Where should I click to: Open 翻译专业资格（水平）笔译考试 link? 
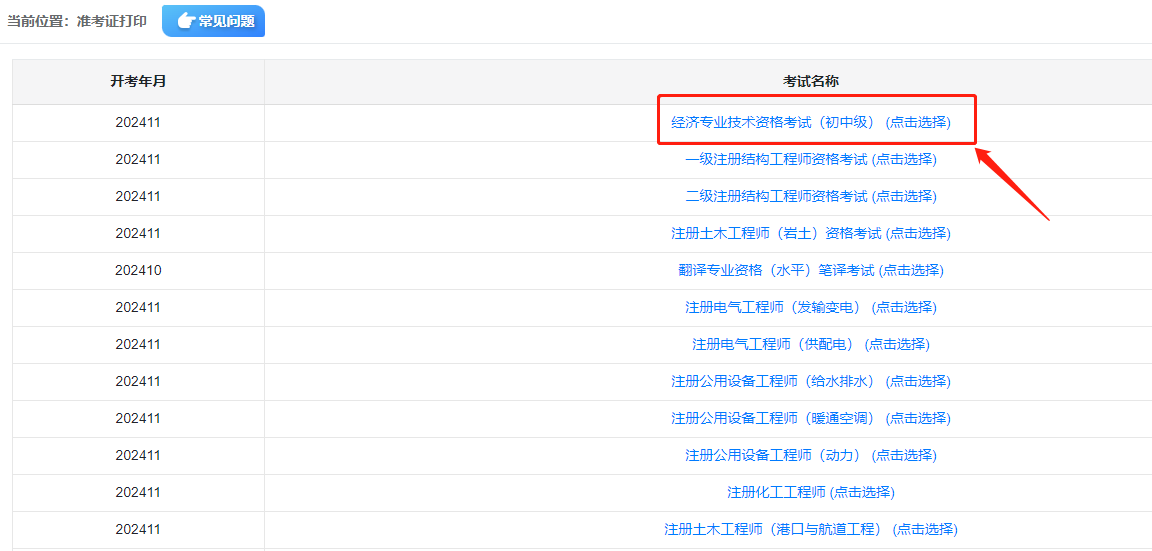(810, 270)
